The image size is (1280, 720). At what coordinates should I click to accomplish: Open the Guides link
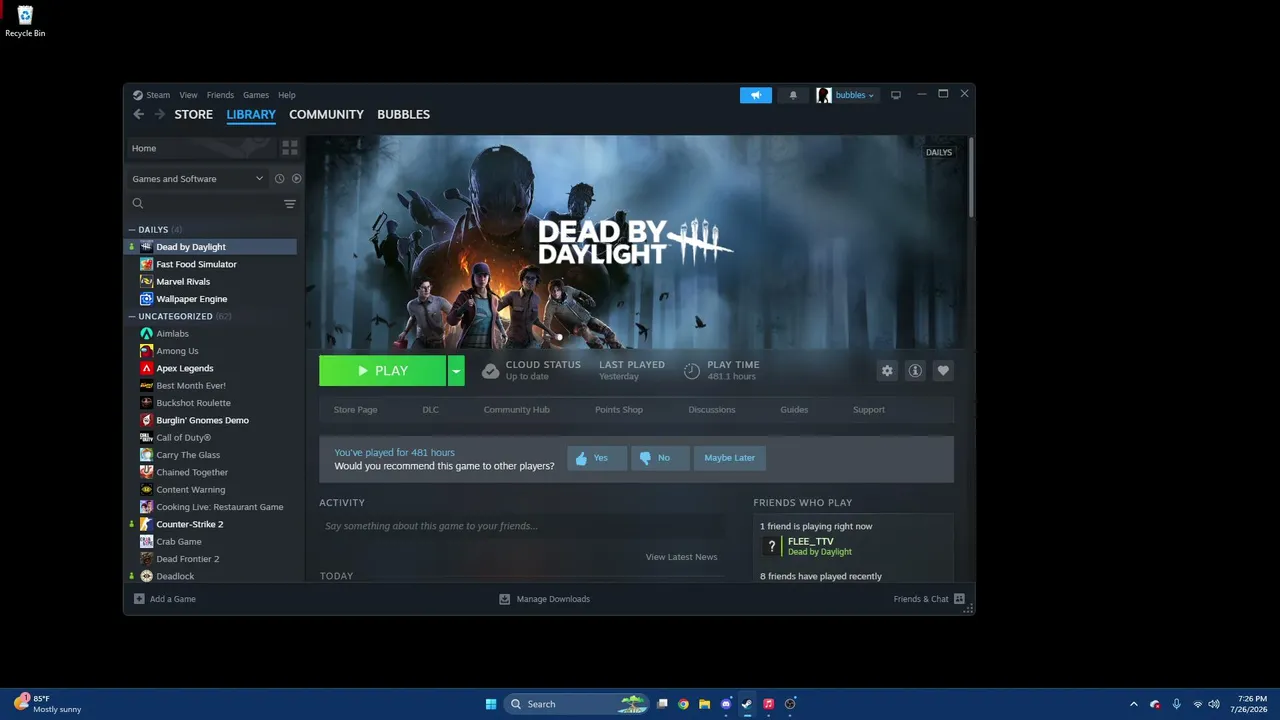click(794, 410)
